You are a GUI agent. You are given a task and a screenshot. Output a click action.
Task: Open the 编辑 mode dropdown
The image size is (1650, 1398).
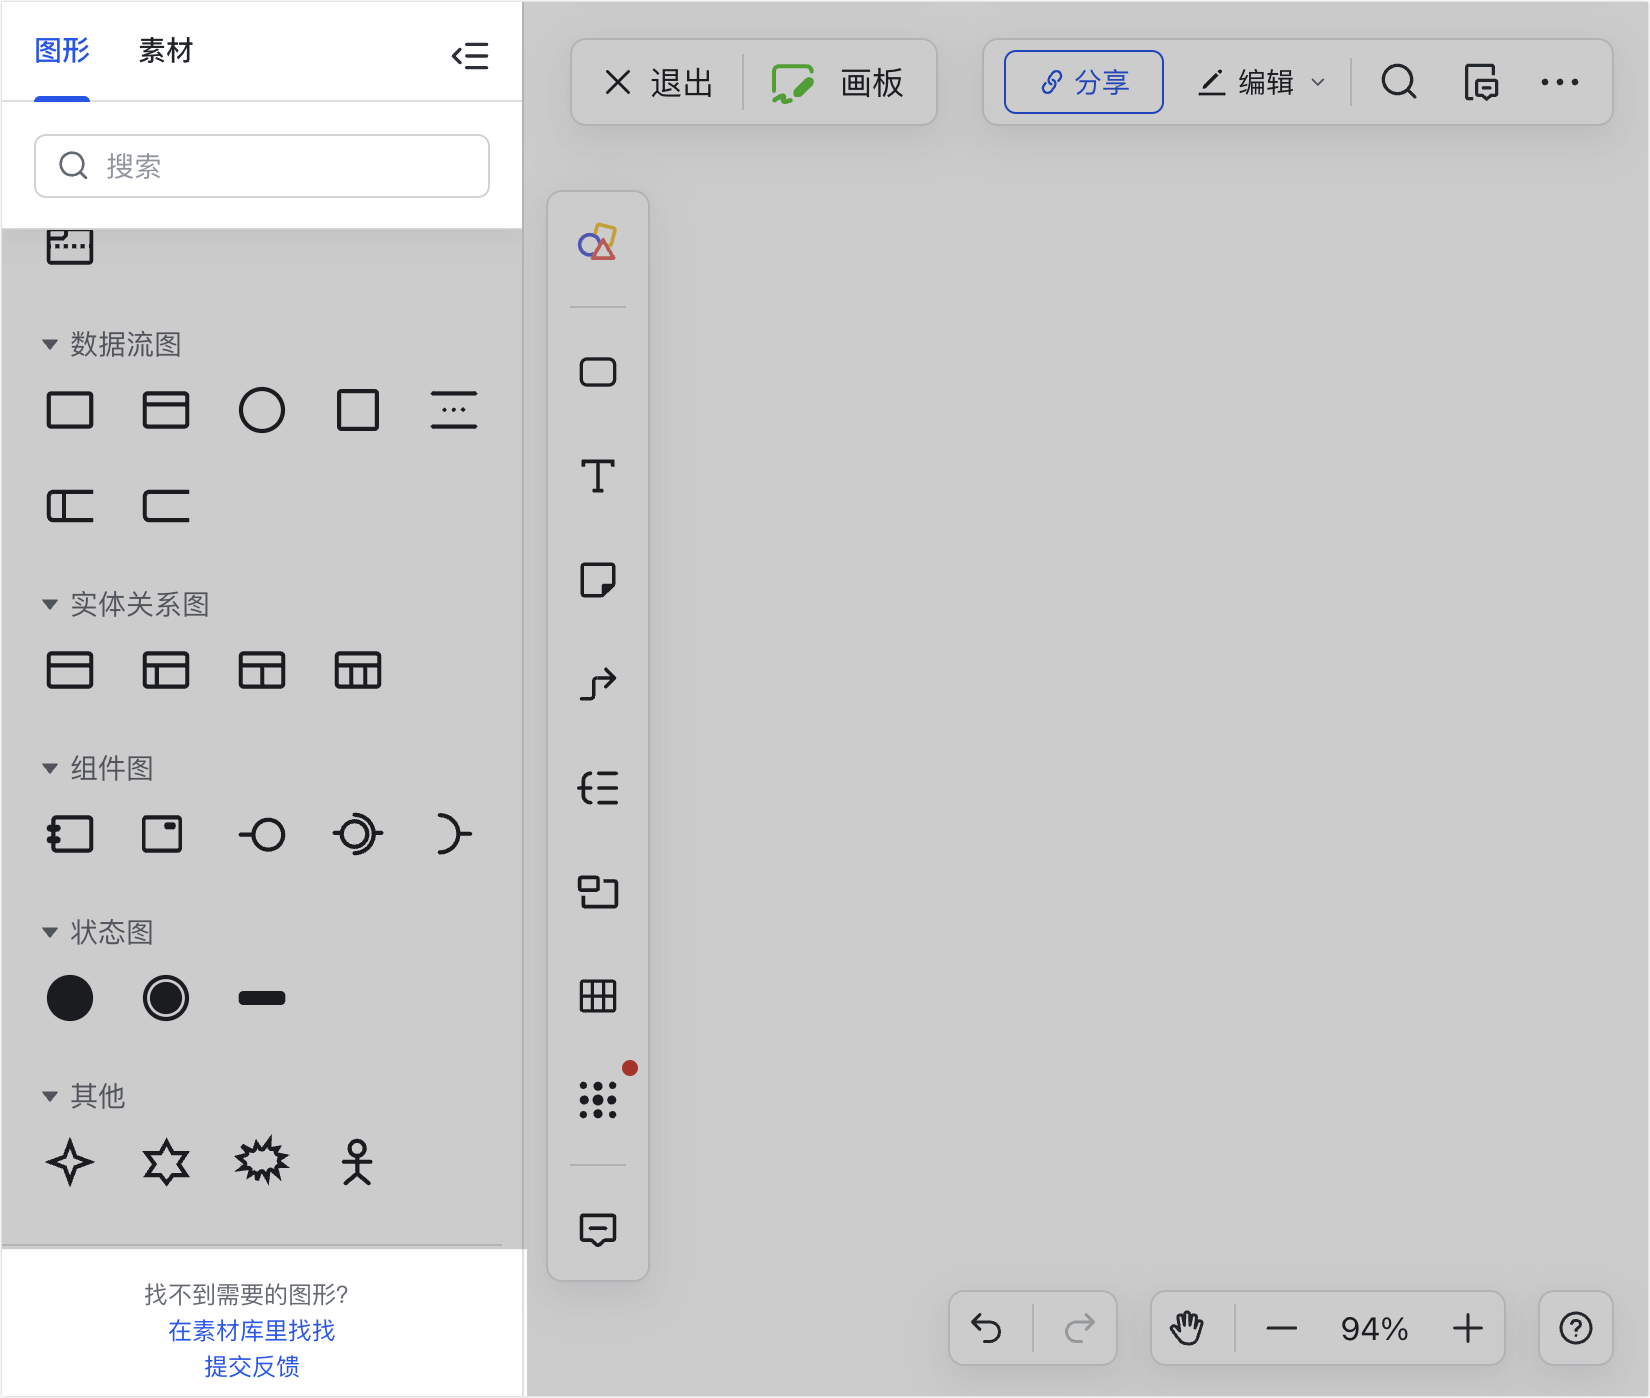[1262, 82]
